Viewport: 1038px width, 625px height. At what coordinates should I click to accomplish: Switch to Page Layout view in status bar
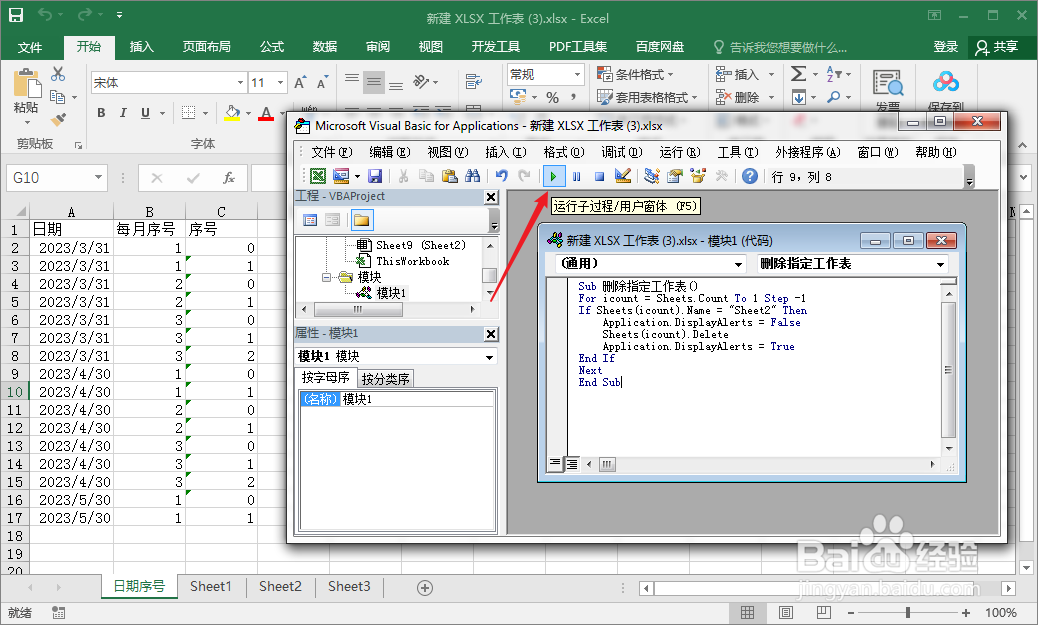(786, 612)
